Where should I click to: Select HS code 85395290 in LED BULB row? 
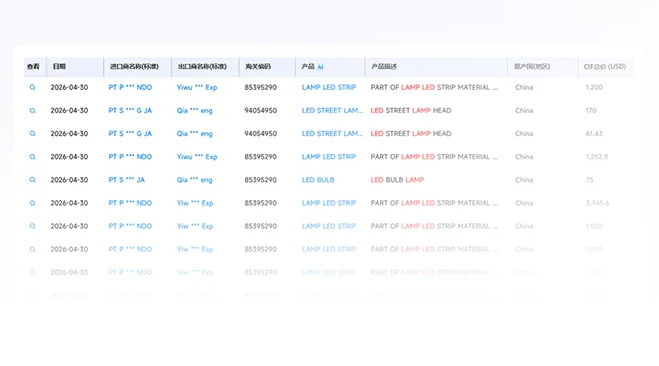click(261, 180)
